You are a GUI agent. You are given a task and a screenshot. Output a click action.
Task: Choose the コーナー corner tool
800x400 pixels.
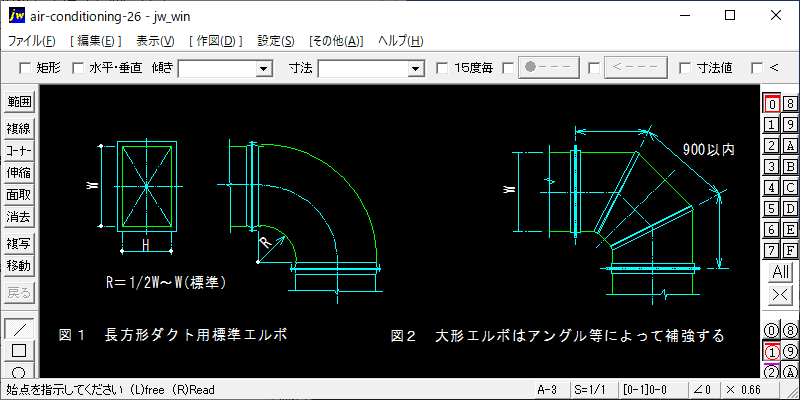(x=20, y=150)
